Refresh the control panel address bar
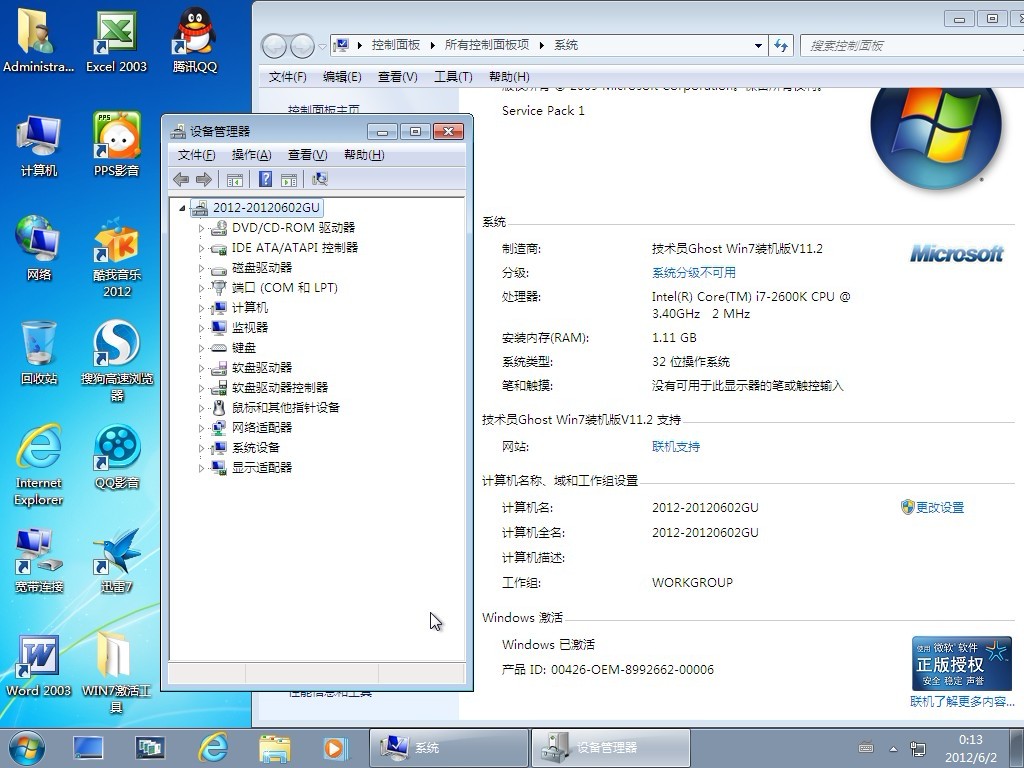The width and height of the screenshot is (1024, 768). point(781,45)
